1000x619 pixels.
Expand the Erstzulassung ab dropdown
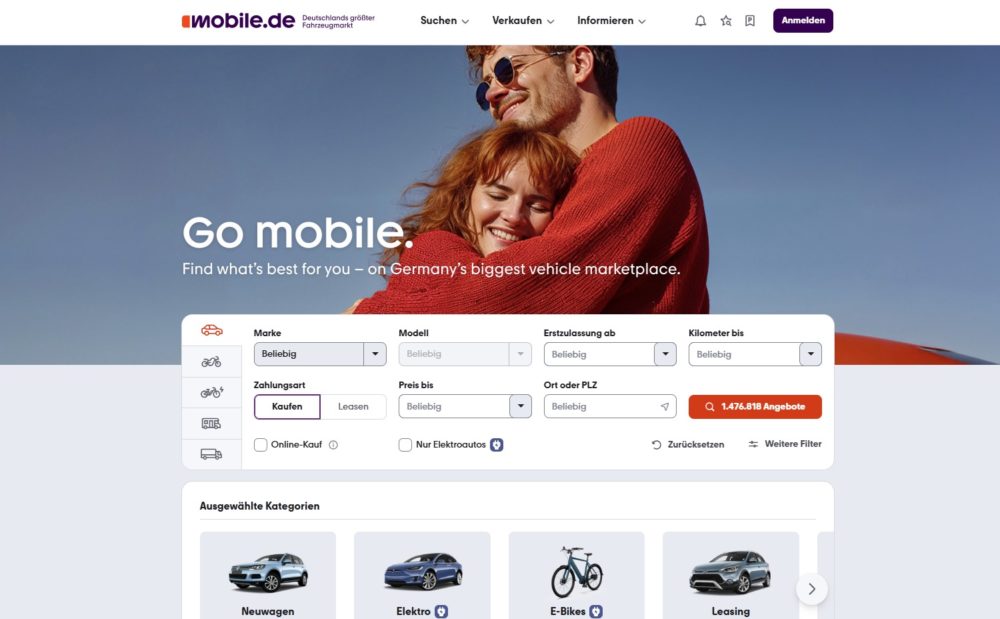pos(610,354)
